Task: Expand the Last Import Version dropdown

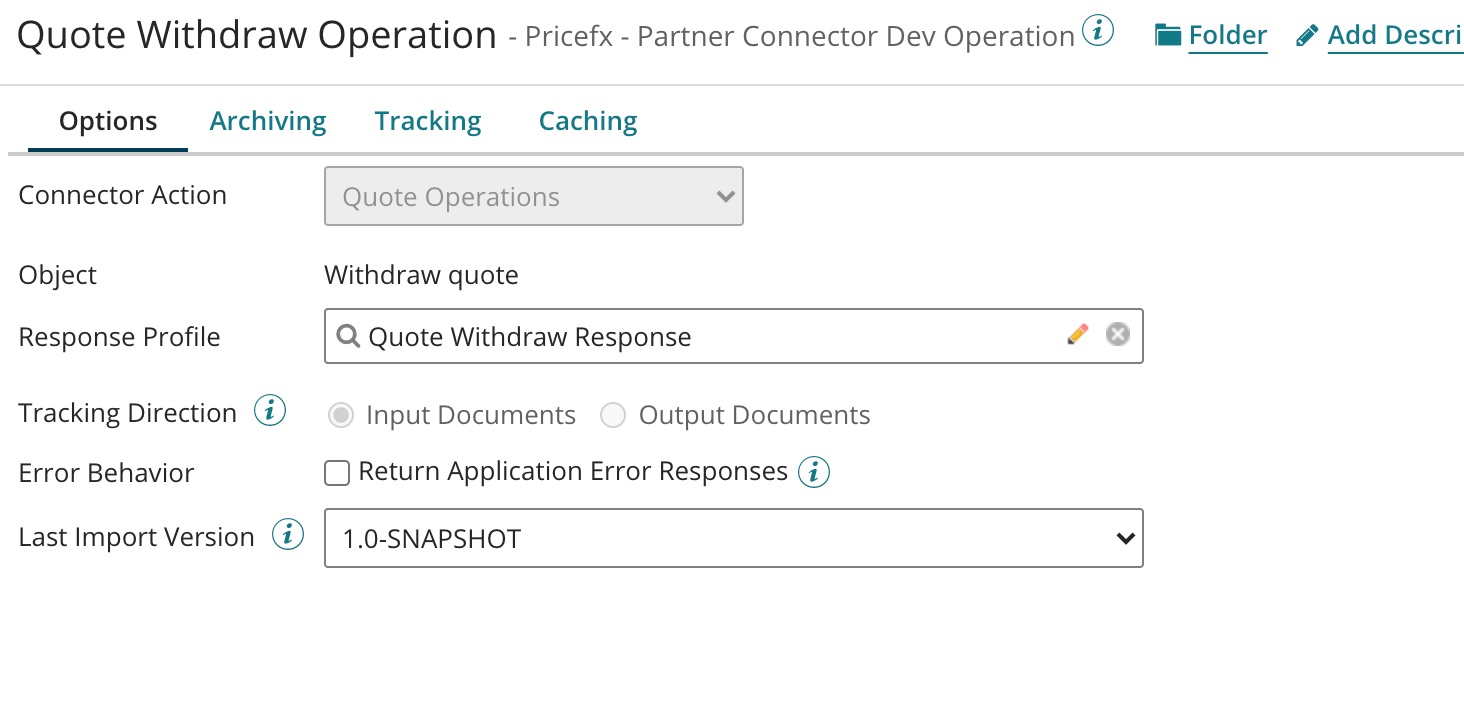Action: (x=734, y=539)
